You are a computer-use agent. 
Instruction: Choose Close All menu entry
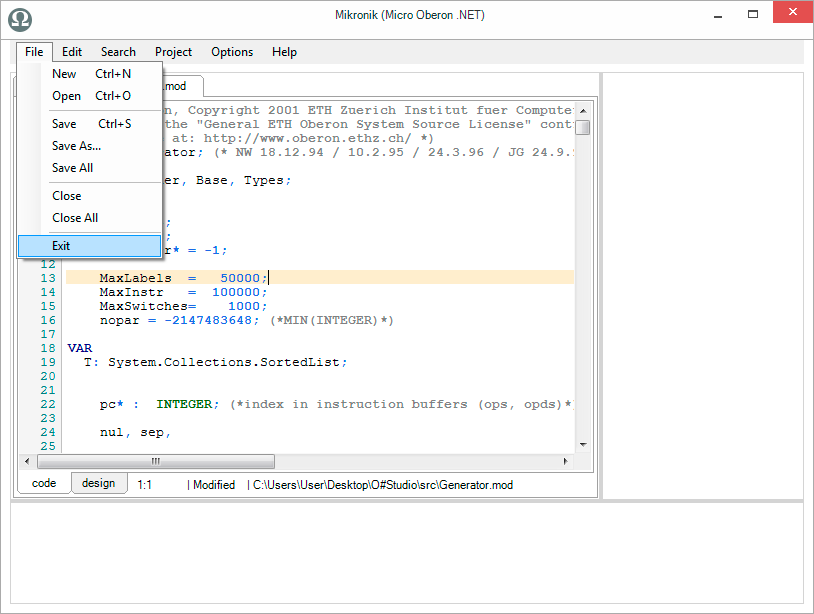[x=90, y=218]
